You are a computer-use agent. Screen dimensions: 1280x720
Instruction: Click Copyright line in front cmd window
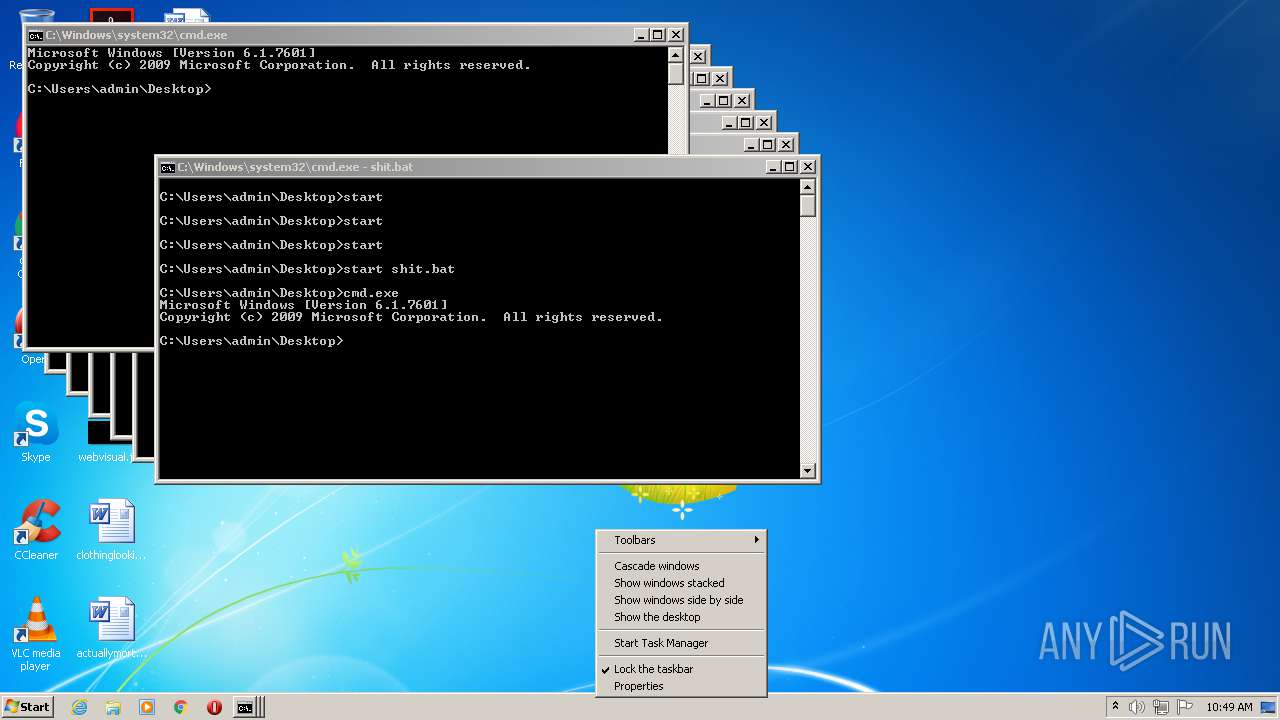point(411,317)
